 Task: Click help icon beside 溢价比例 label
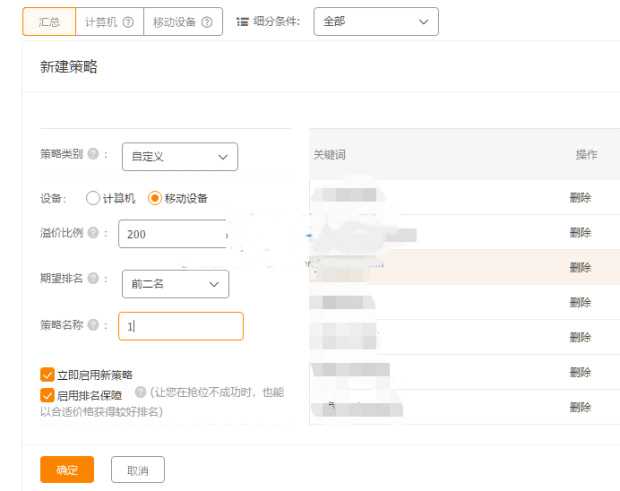coord(93,233)
